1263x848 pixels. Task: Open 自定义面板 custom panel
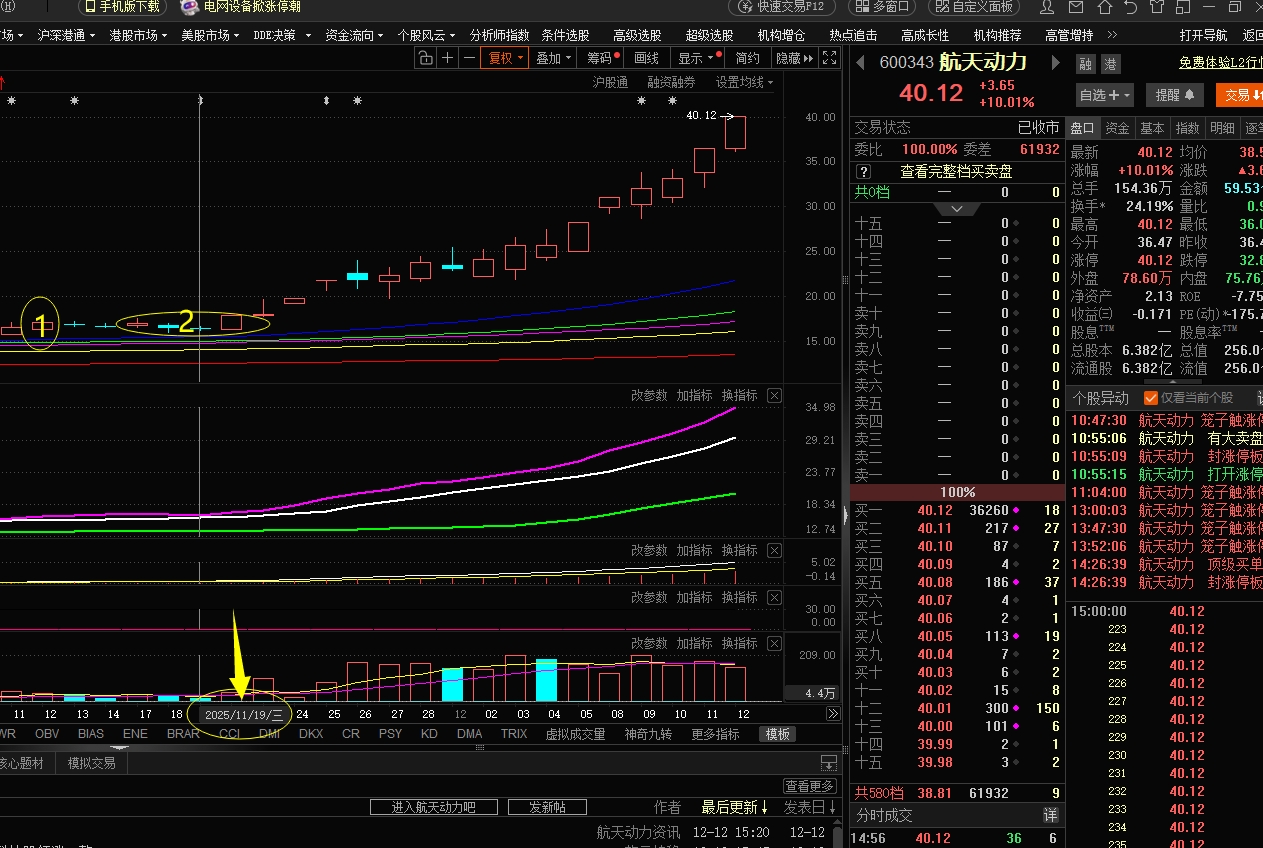(974, 7)
